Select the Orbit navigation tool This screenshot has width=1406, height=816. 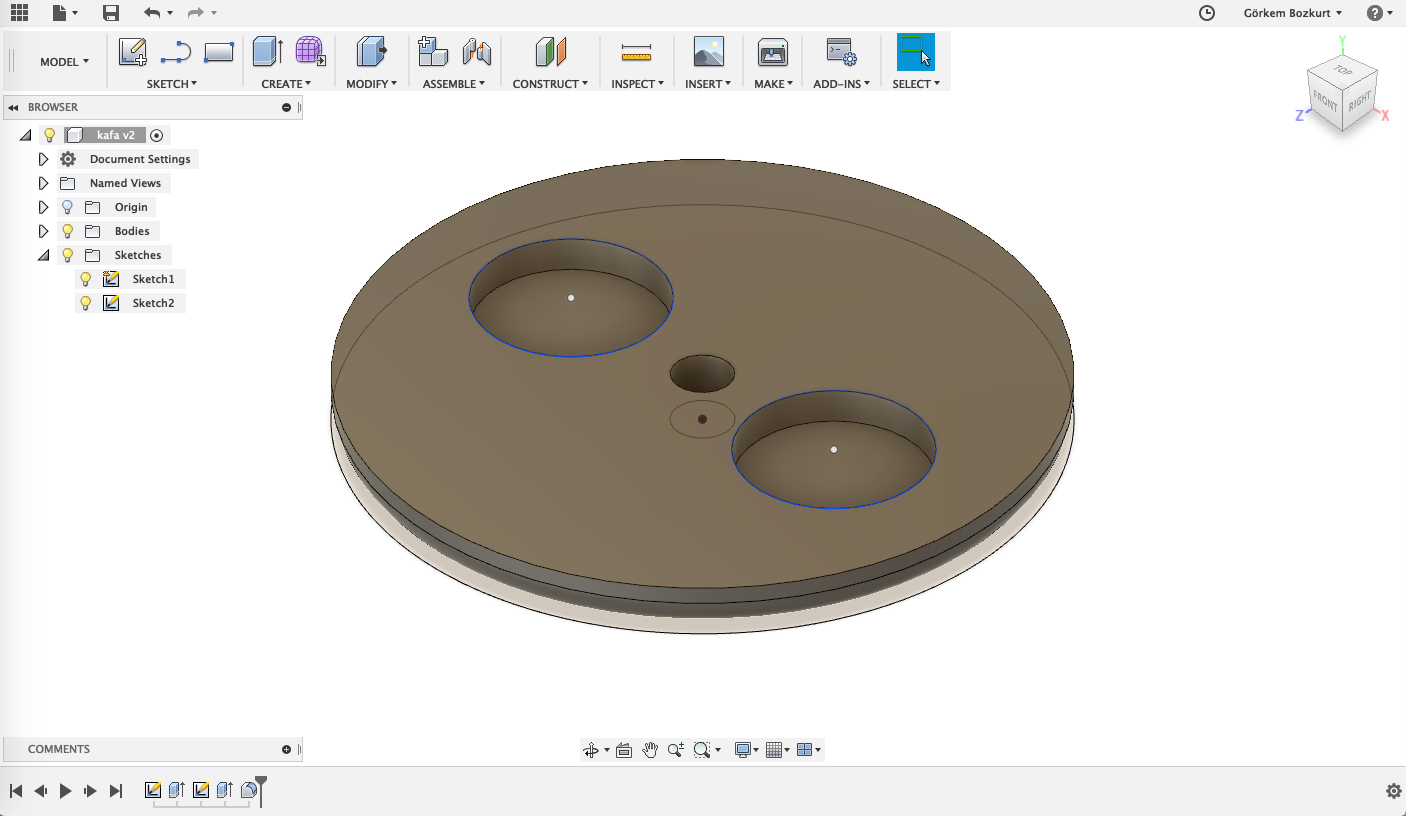(x=591, y=750)
